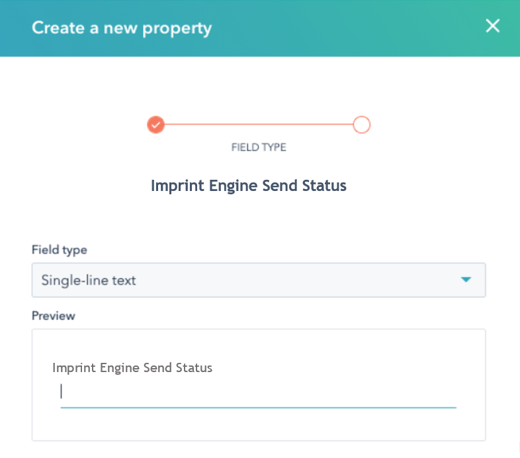Focus the preview text input field
Viewport: 520px width, 458px height.
[x=258, y=392]
